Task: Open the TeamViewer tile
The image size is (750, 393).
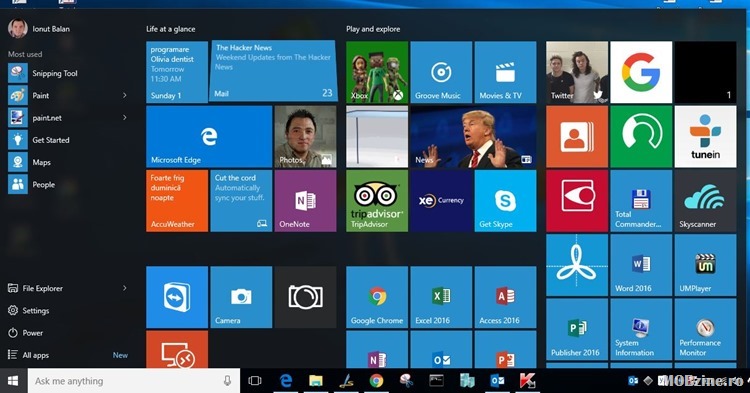Action: (x=177, y=297)
